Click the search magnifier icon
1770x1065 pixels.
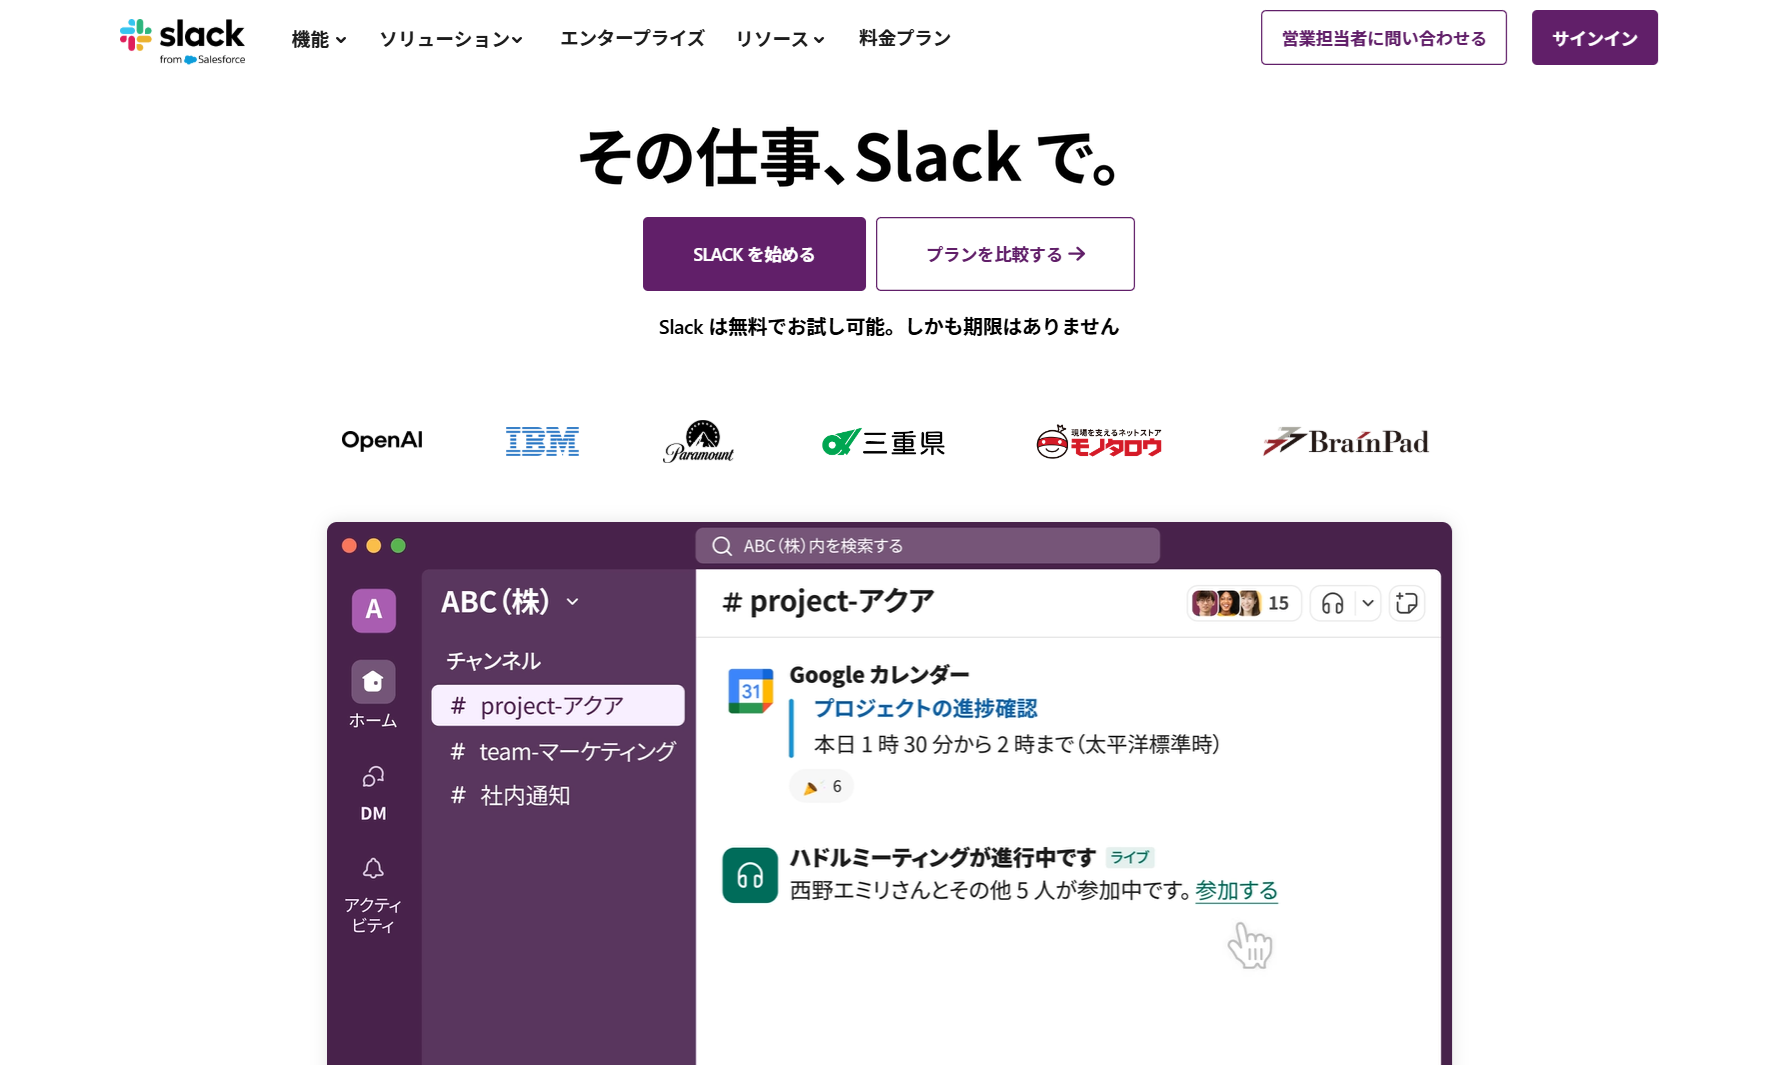point(722,546)
